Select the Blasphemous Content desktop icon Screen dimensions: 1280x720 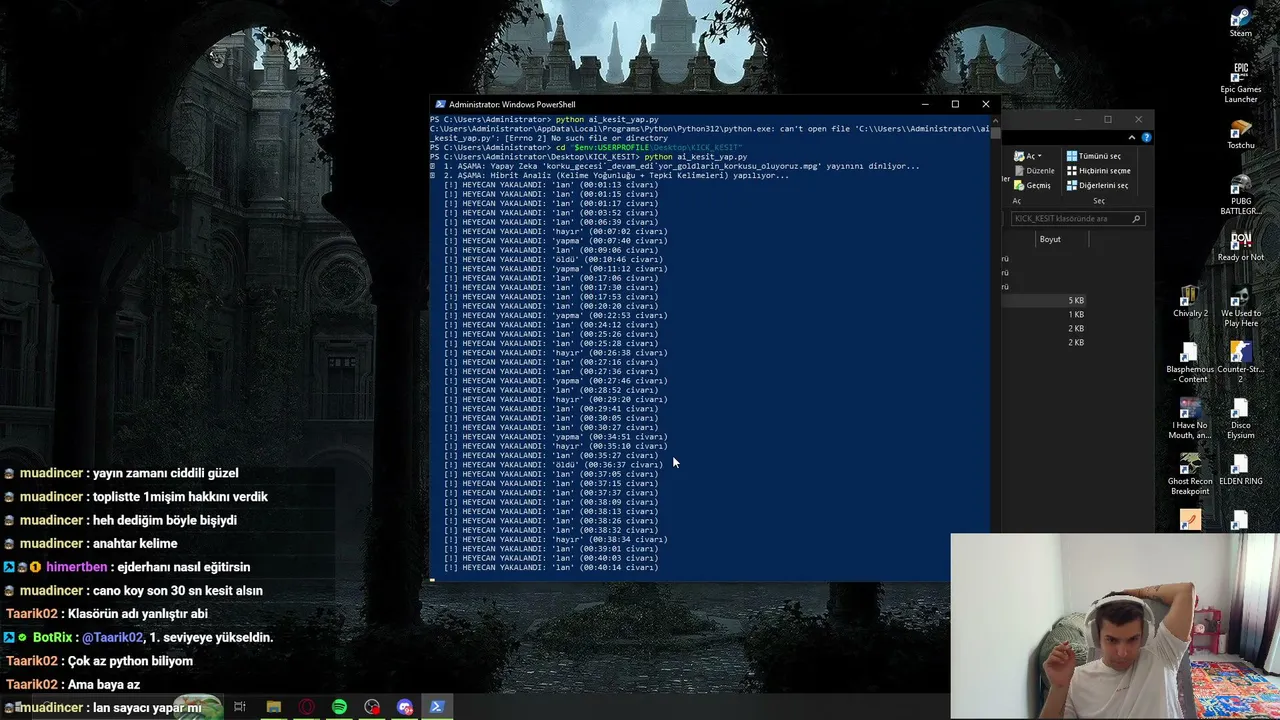[x=1190, y=362]
